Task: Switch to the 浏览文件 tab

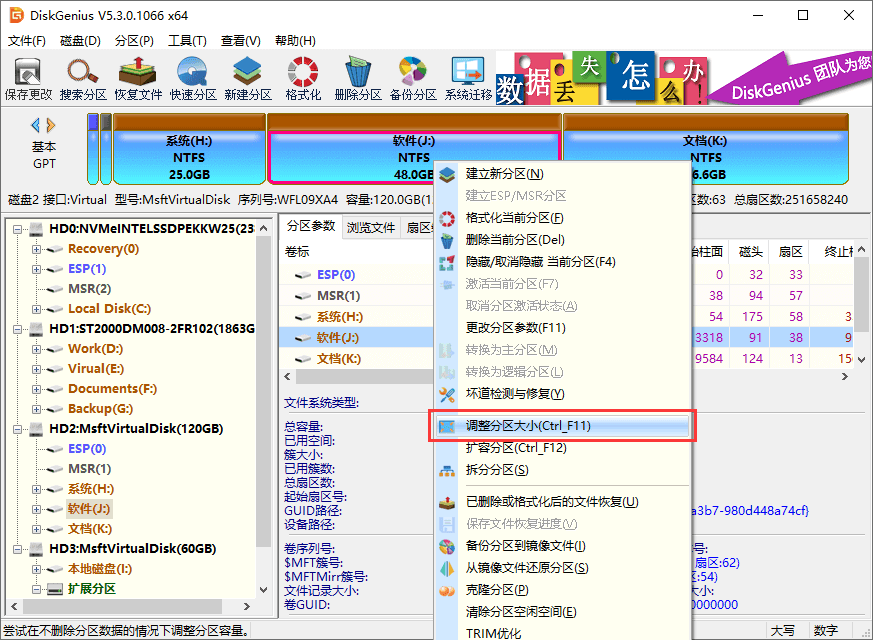Action: (x=371, y=227)
